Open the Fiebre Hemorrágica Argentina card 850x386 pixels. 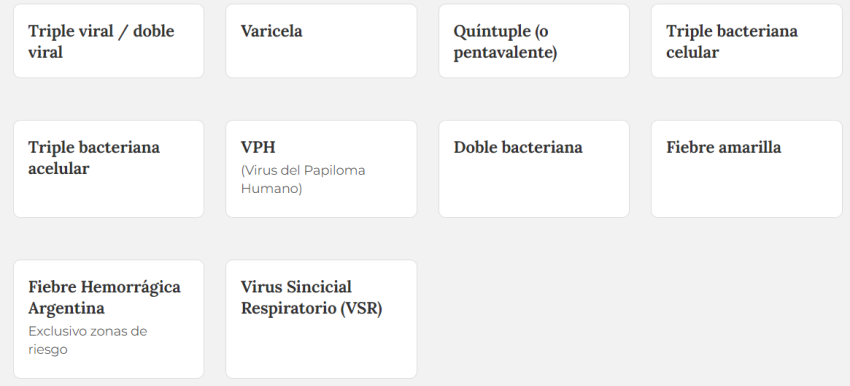(108, 319)
